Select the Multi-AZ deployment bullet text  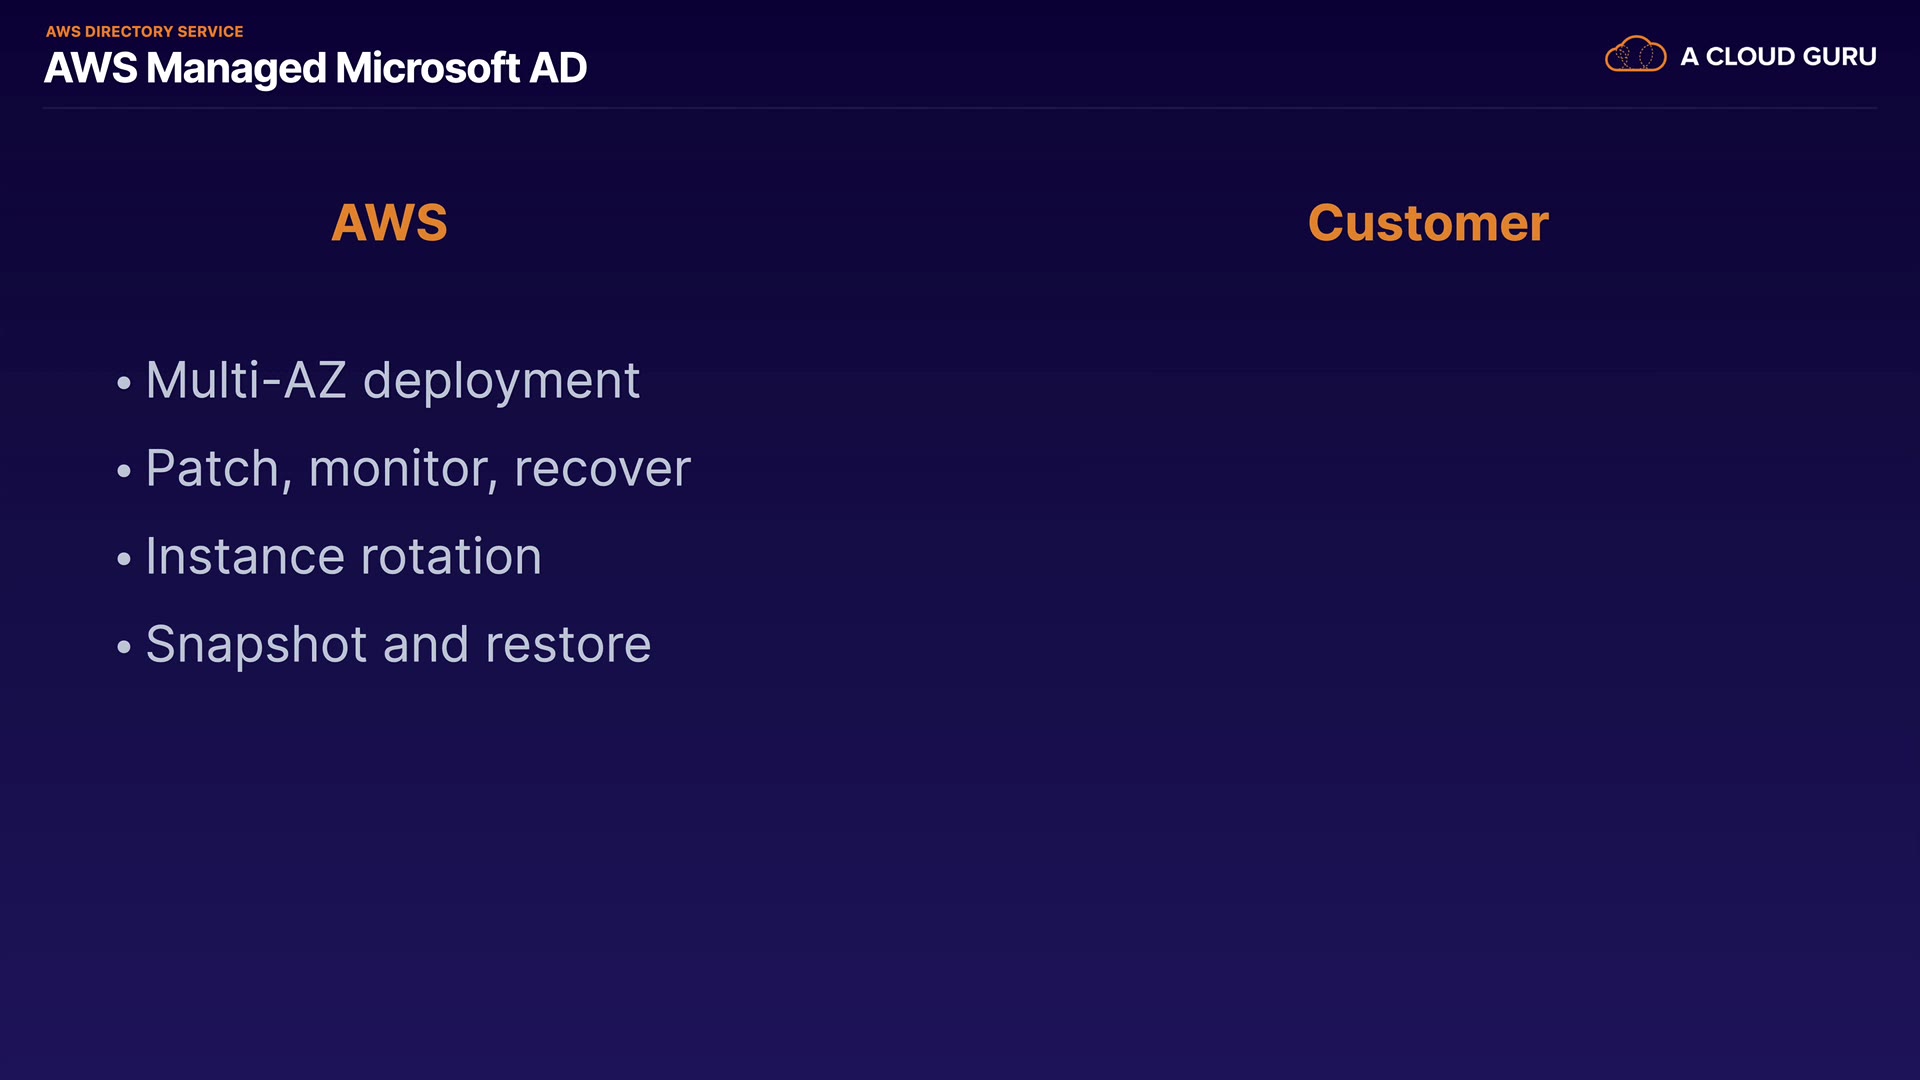click(392, 381)
